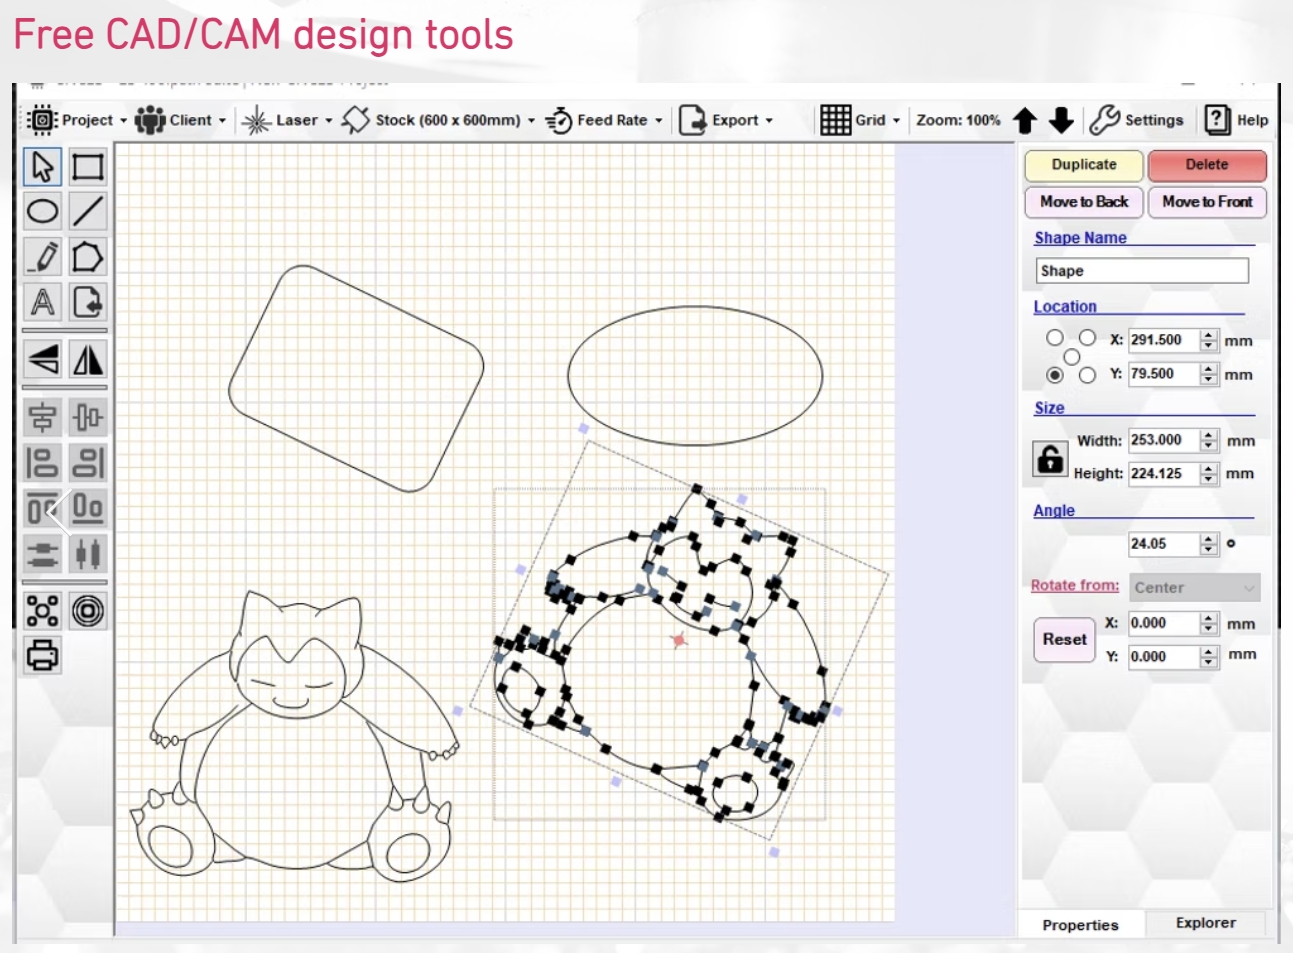Viewport: 1293px width, 953px height.
Task: Select the Ellipse drawing tool
Action: pos(42,212)
